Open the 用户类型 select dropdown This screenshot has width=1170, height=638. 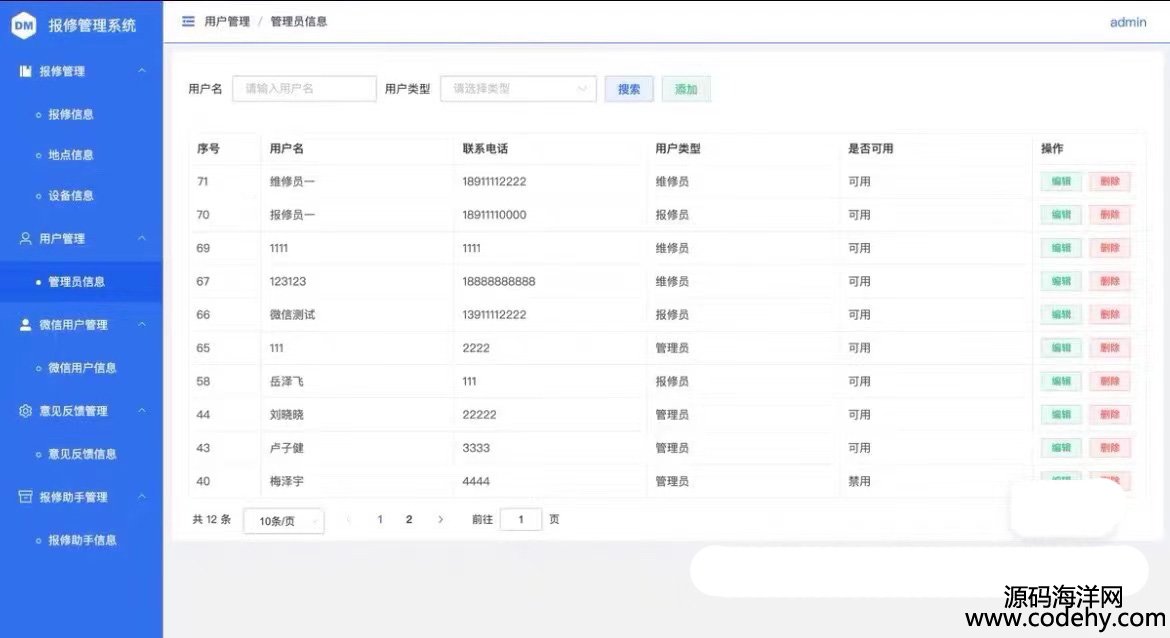click(518, 89)
